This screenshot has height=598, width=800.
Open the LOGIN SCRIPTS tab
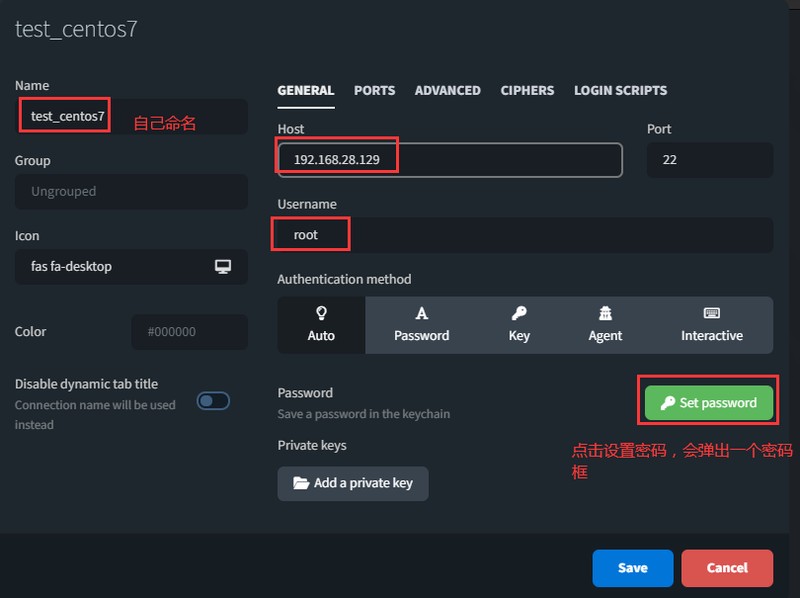pyautogui.click(x=620, y=91)
